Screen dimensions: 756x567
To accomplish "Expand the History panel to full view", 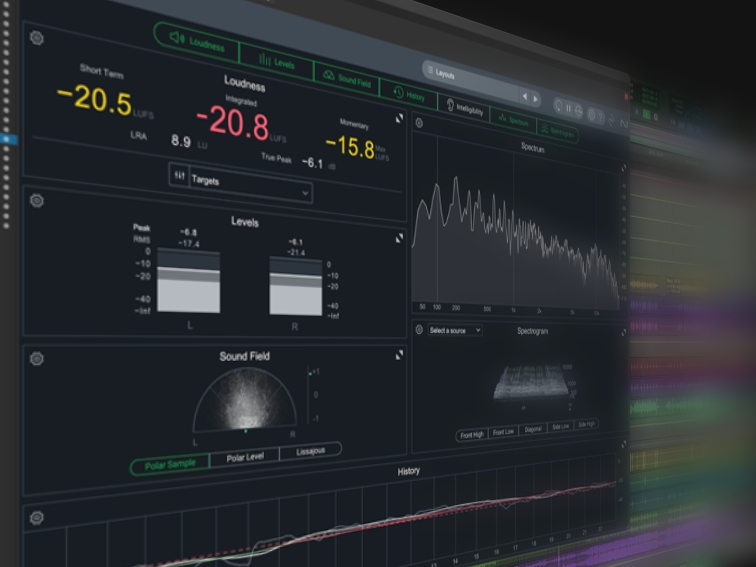I will [x=623, y=444].
